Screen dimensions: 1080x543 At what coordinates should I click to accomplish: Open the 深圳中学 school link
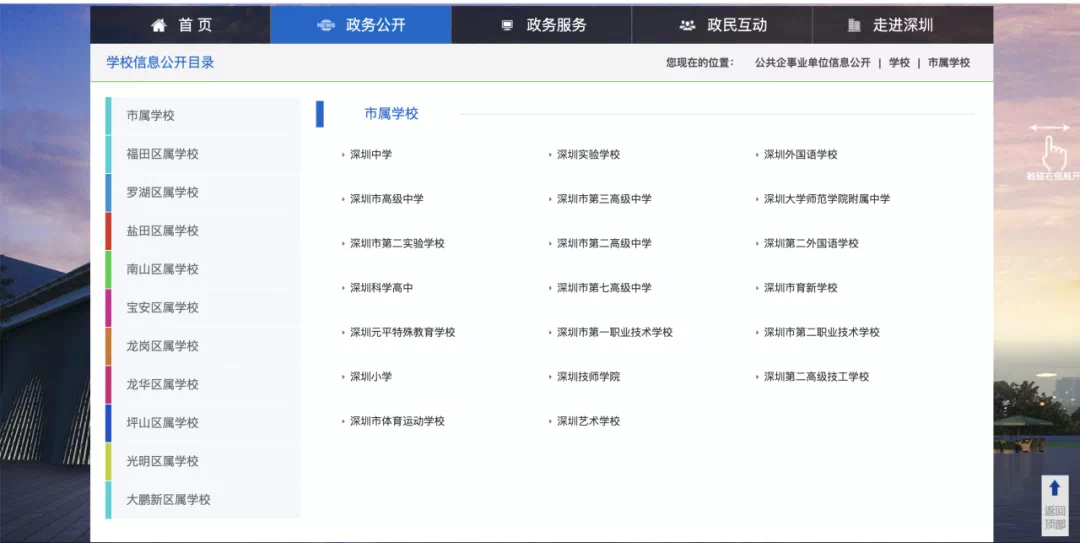tap(371, 155)
